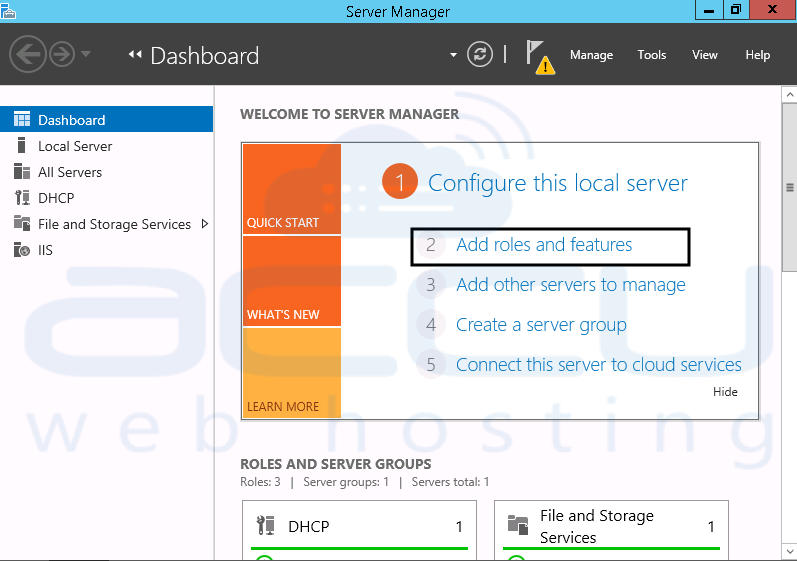Click Add roles and features link
Viewport: 797px width, 561px height.
pos(544,245)
